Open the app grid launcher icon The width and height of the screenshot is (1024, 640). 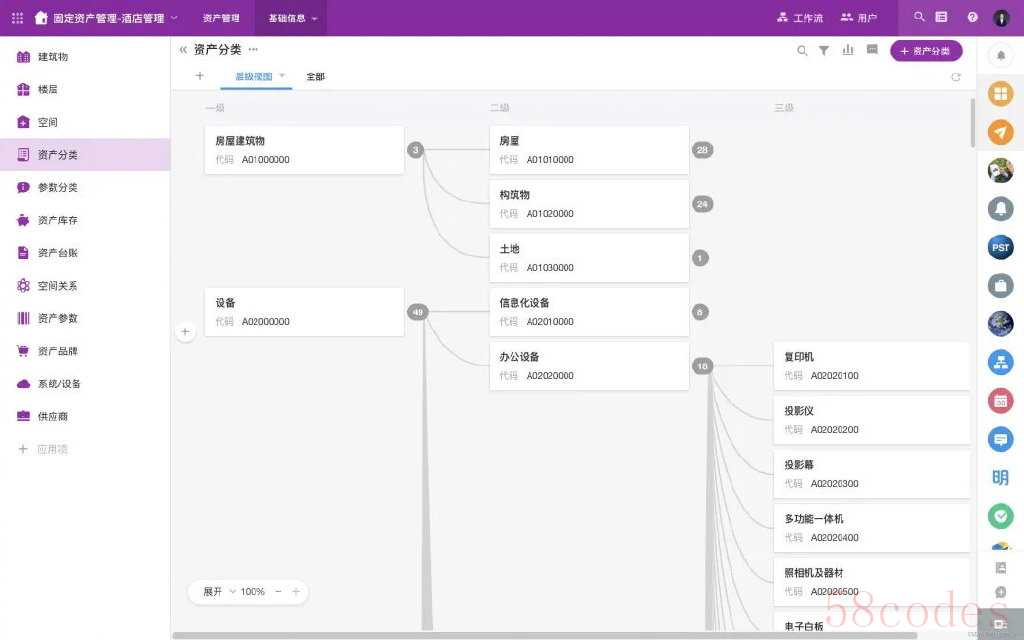click(x=17, y=18)
